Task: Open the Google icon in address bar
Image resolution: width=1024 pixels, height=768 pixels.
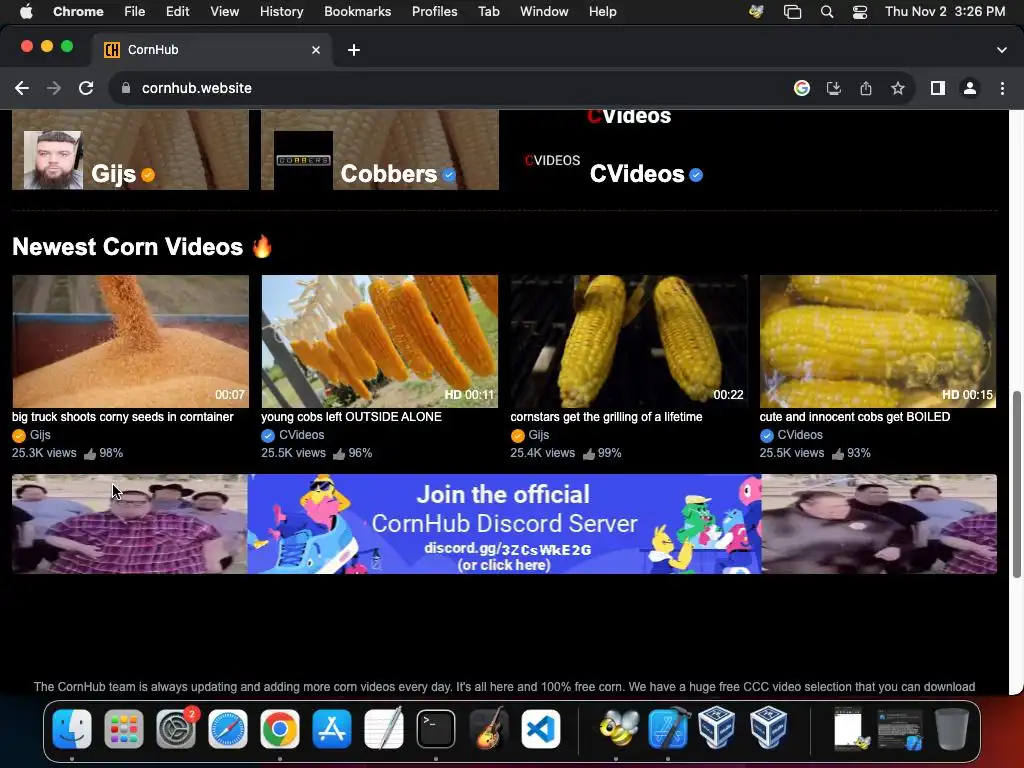Action: (x=802, y=88)
